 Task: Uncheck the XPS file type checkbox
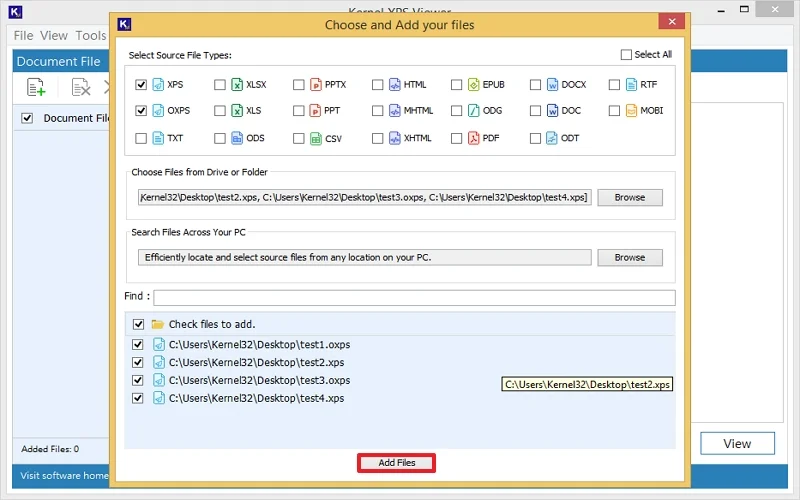click(x=141, y=85)
